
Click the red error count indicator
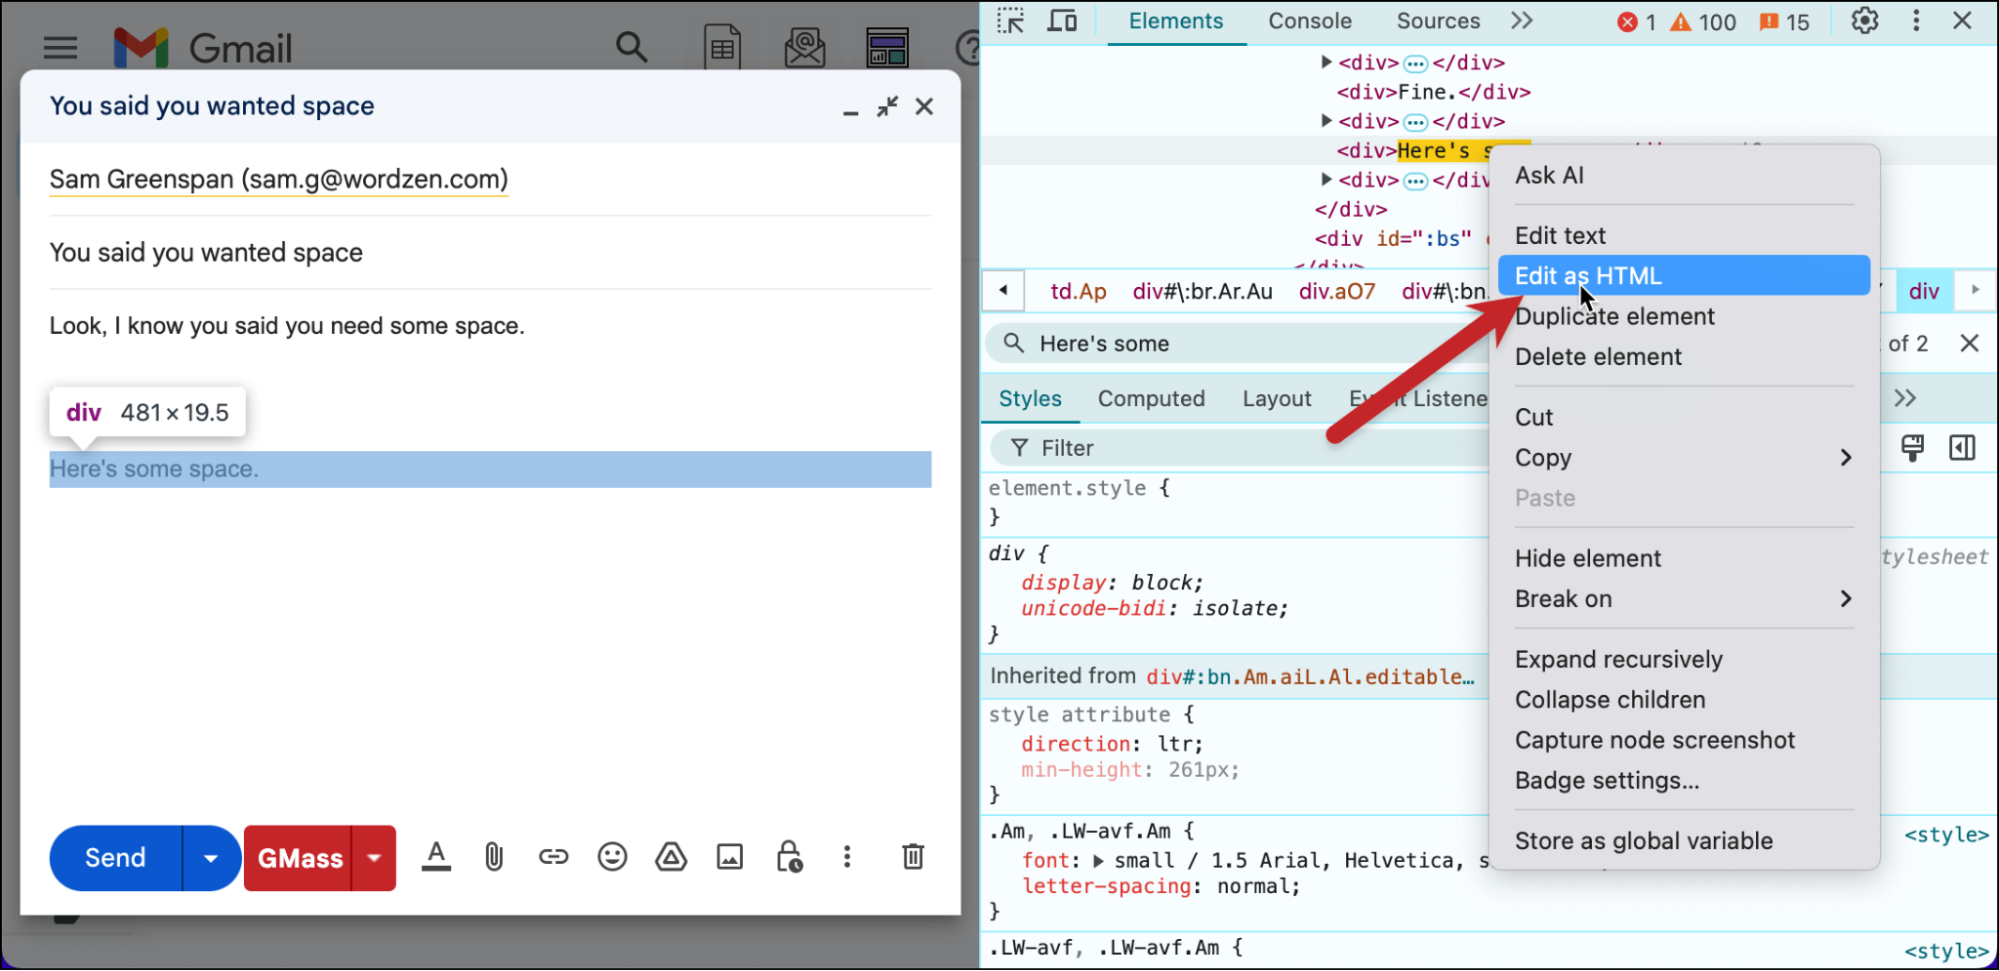point(1637,22)
